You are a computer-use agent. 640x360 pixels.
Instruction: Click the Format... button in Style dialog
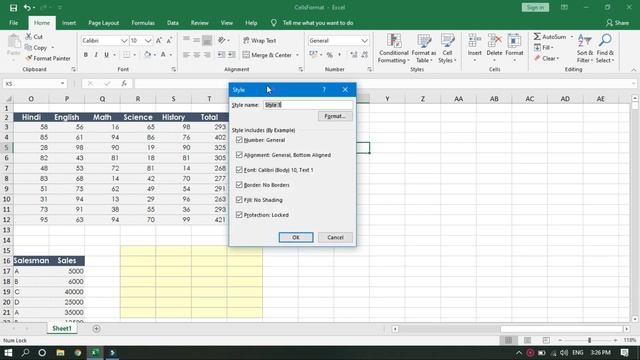pos(335,116)
